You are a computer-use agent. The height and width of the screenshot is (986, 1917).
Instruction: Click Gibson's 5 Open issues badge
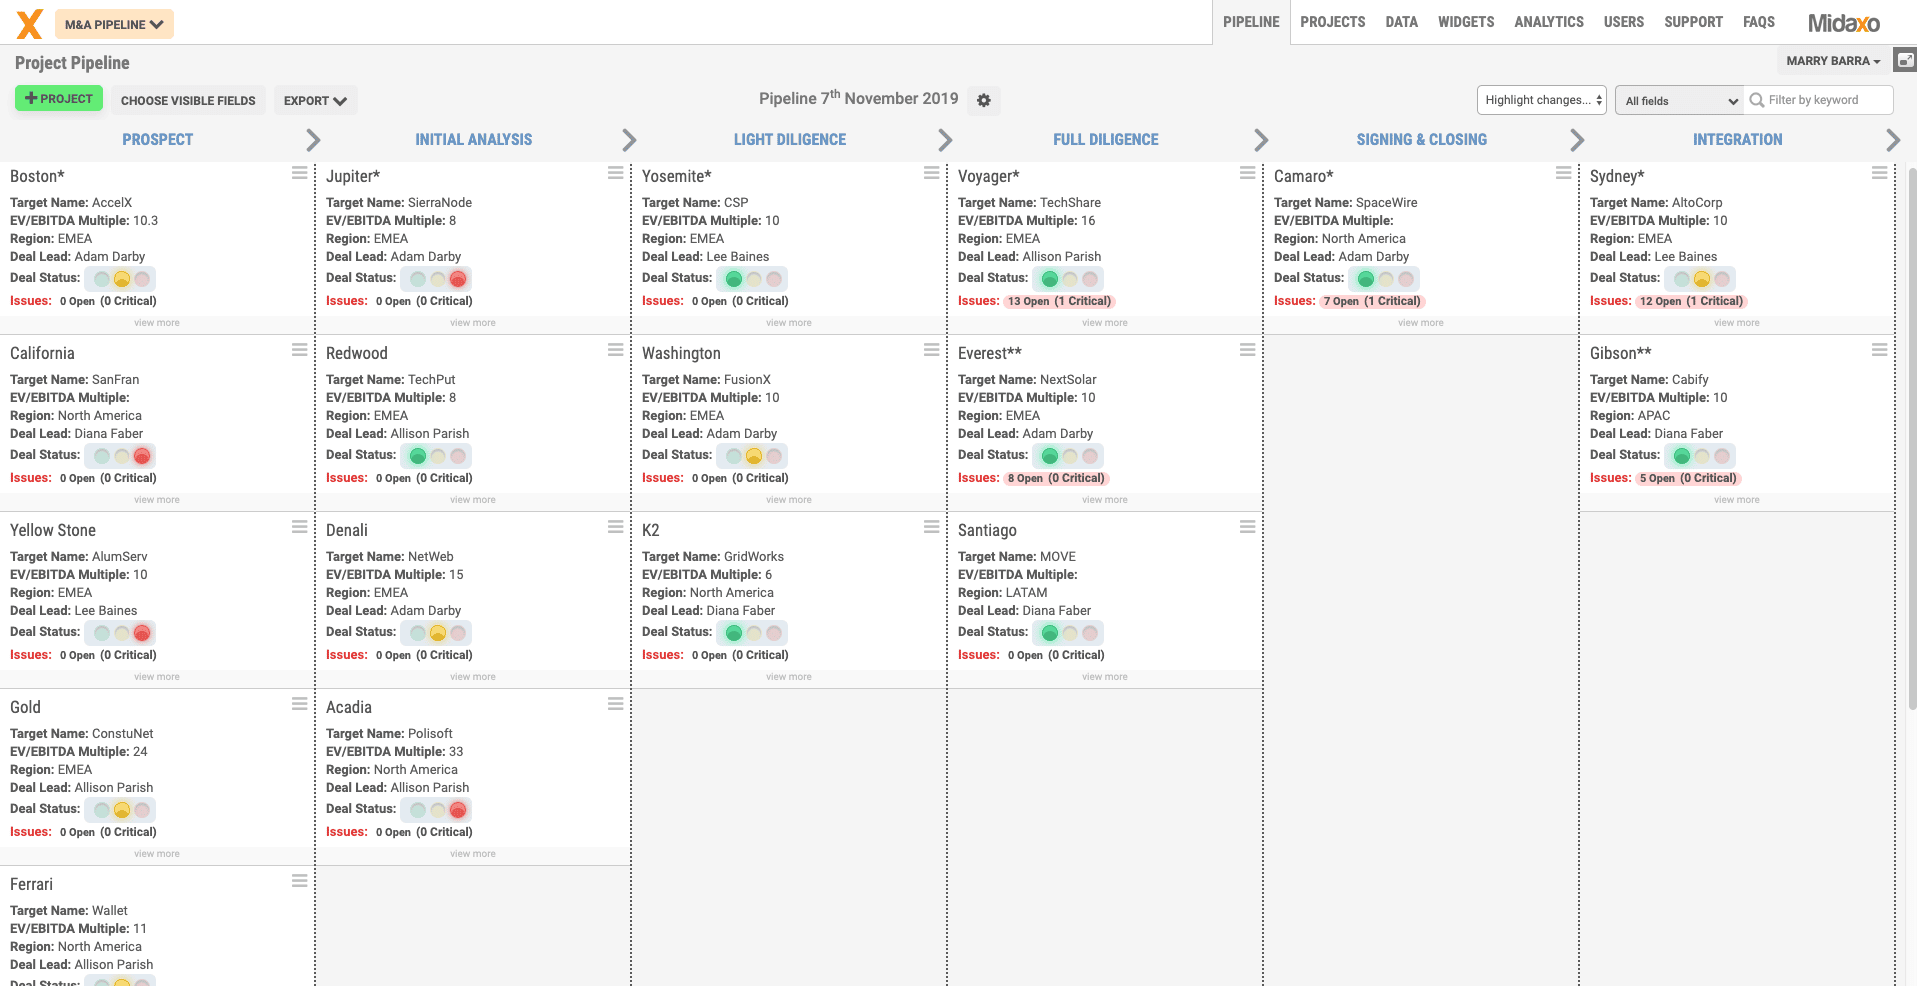(x=1688, y=478)
